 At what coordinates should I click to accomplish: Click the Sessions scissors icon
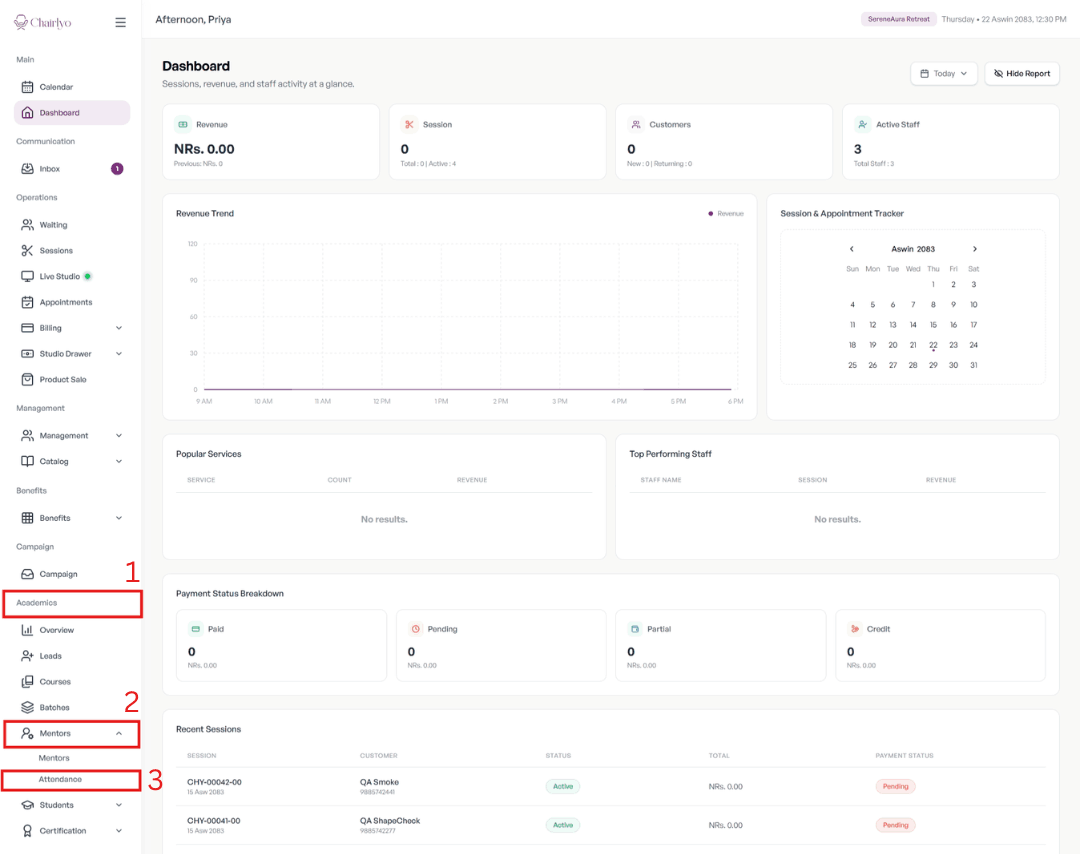[x=28, y=251]
